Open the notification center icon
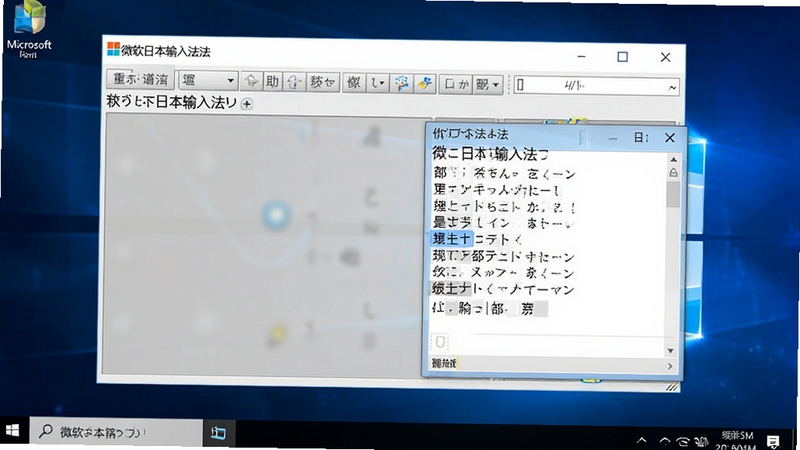Screen dimensions: 800x450 [773, 441]
